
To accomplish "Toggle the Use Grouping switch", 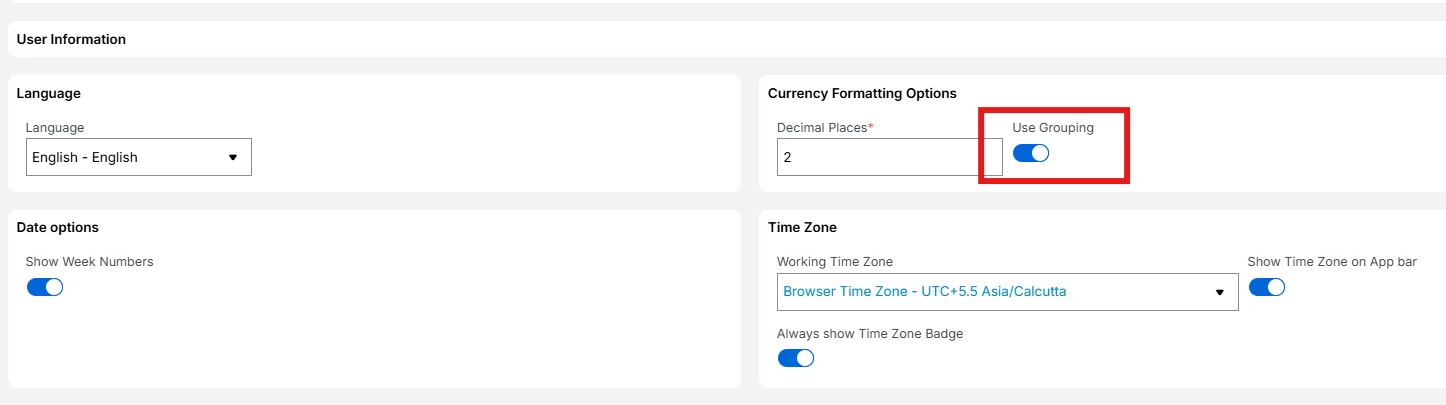I will 1030,153.
